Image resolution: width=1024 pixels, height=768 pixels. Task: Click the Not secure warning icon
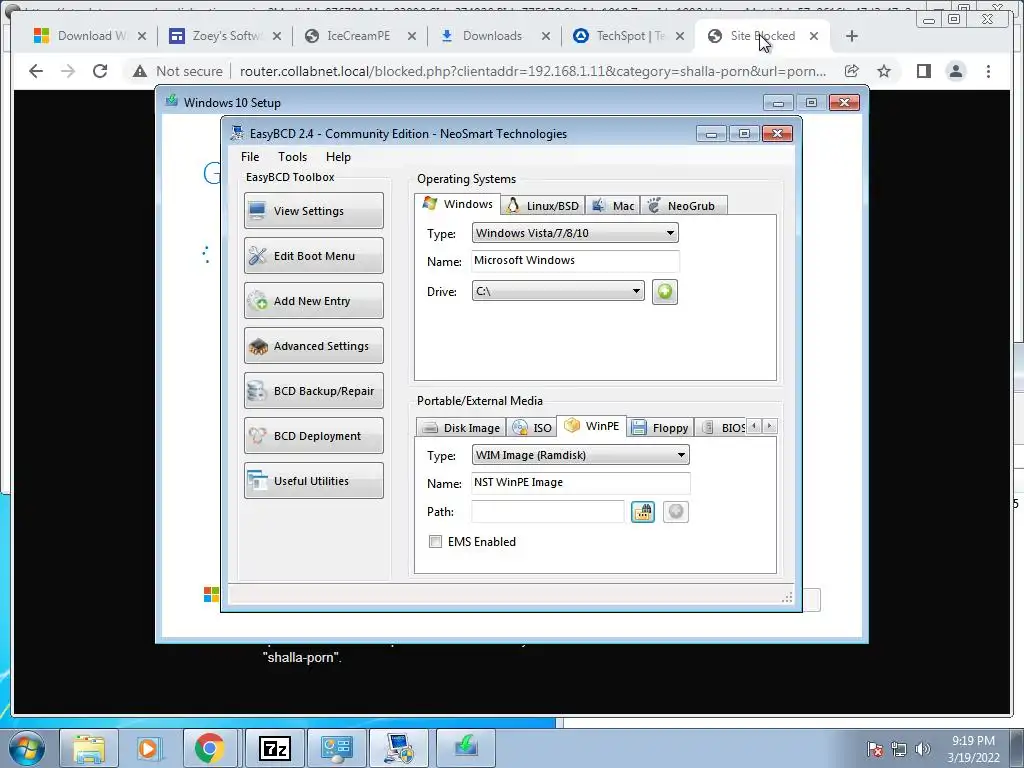point(139,71)
